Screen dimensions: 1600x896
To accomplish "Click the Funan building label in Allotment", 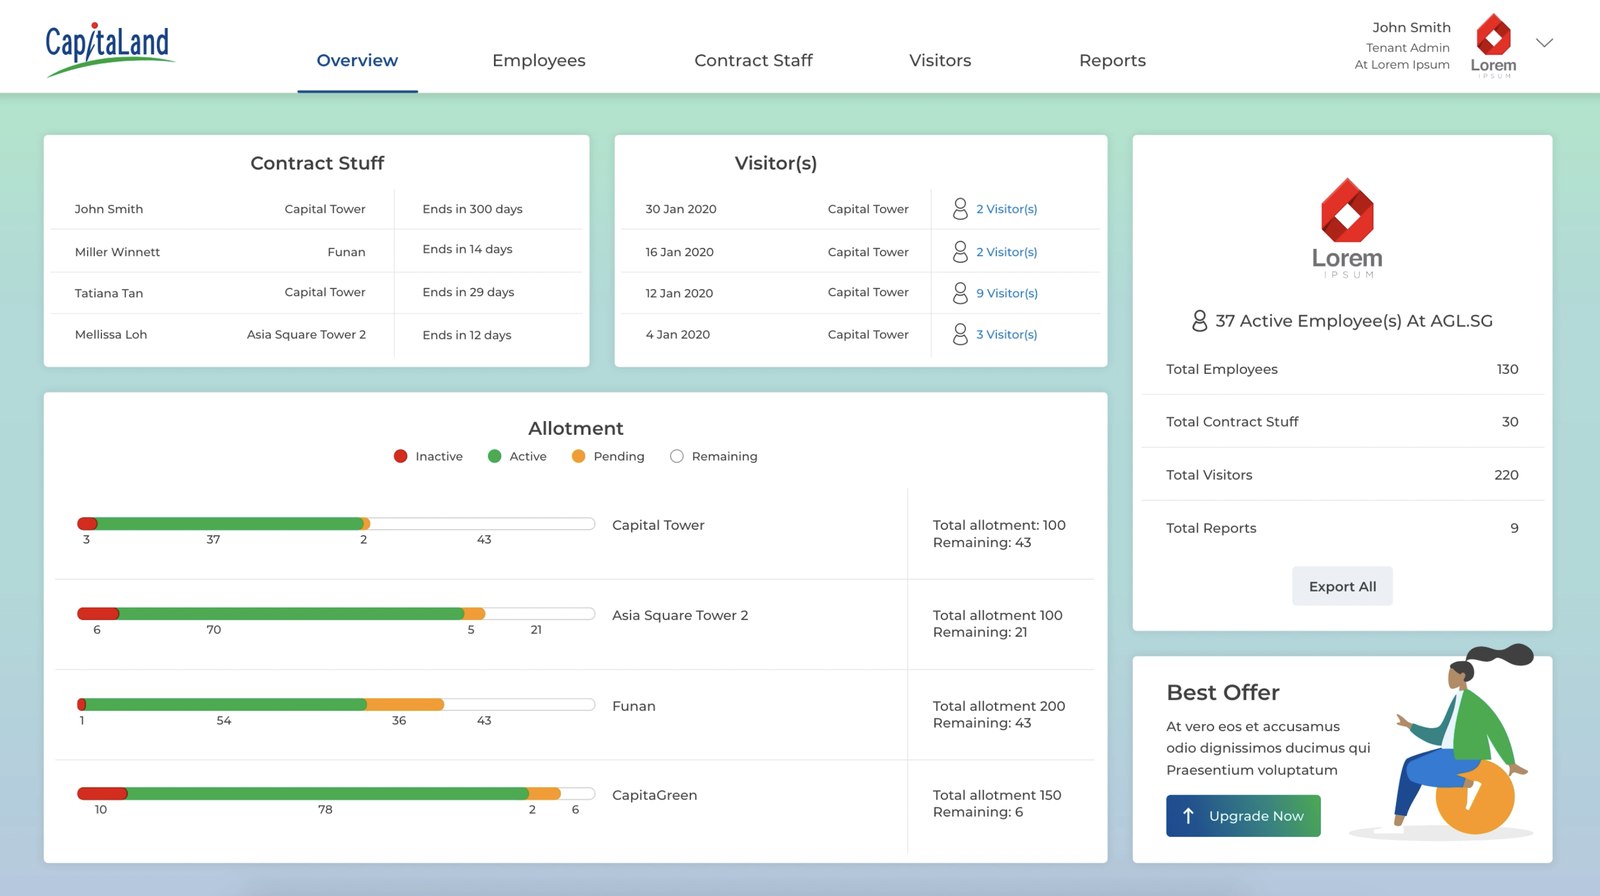I will point(634,706).
